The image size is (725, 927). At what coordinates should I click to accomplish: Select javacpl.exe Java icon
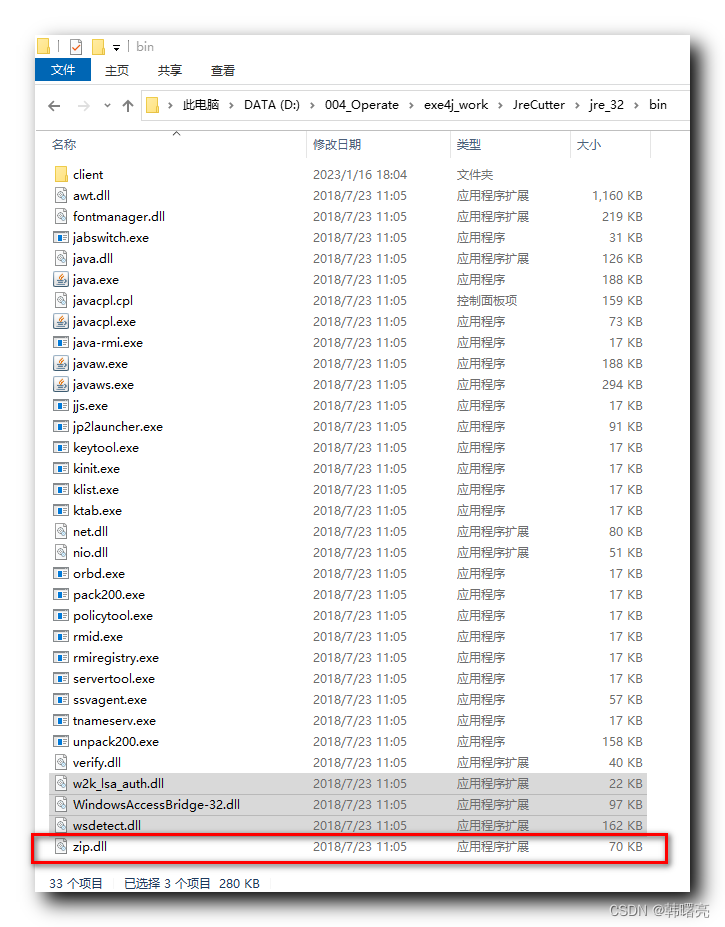point(61,321)
